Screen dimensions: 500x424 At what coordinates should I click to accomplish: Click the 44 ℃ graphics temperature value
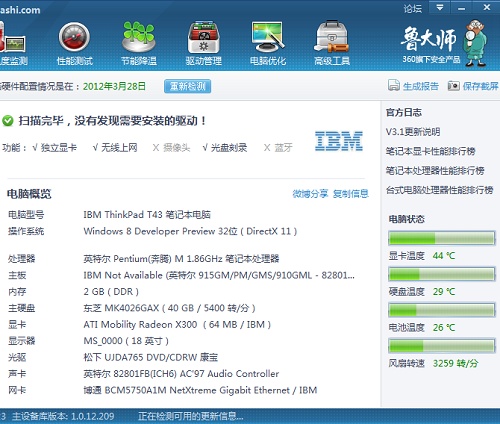(x=444, y=256)
